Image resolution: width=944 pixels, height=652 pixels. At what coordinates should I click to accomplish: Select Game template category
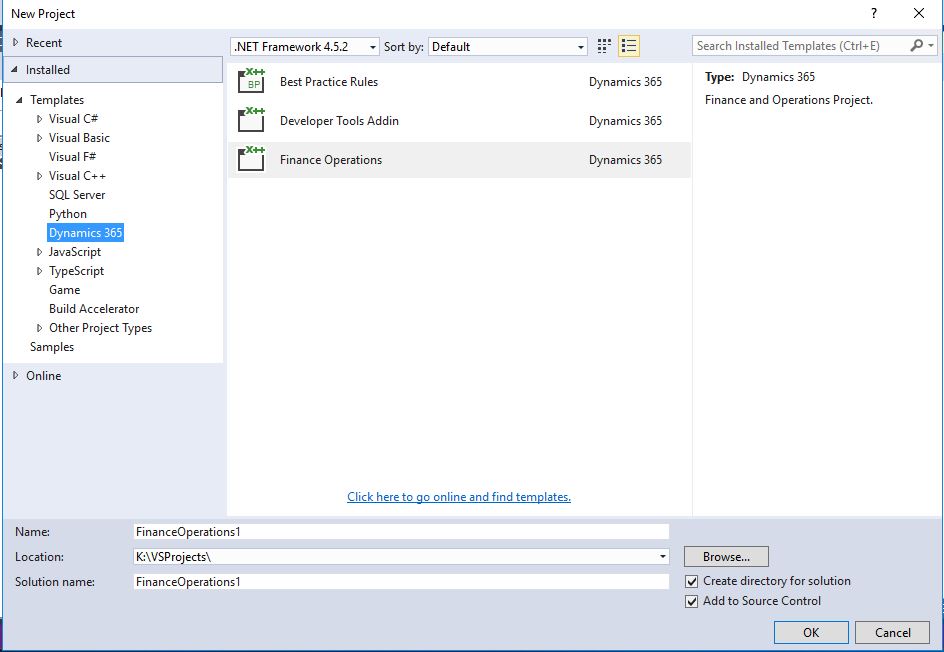(x=64, y=290)
